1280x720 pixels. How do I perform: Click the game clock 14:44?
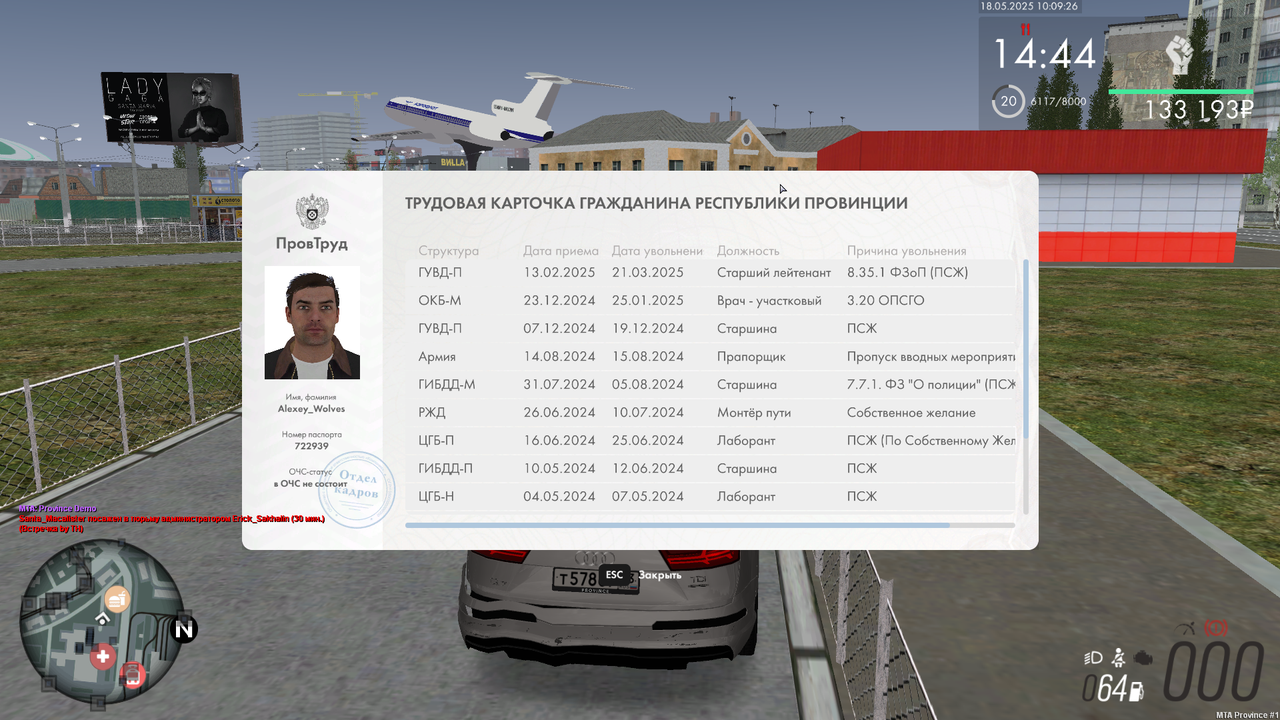(x=1044, y=54)
